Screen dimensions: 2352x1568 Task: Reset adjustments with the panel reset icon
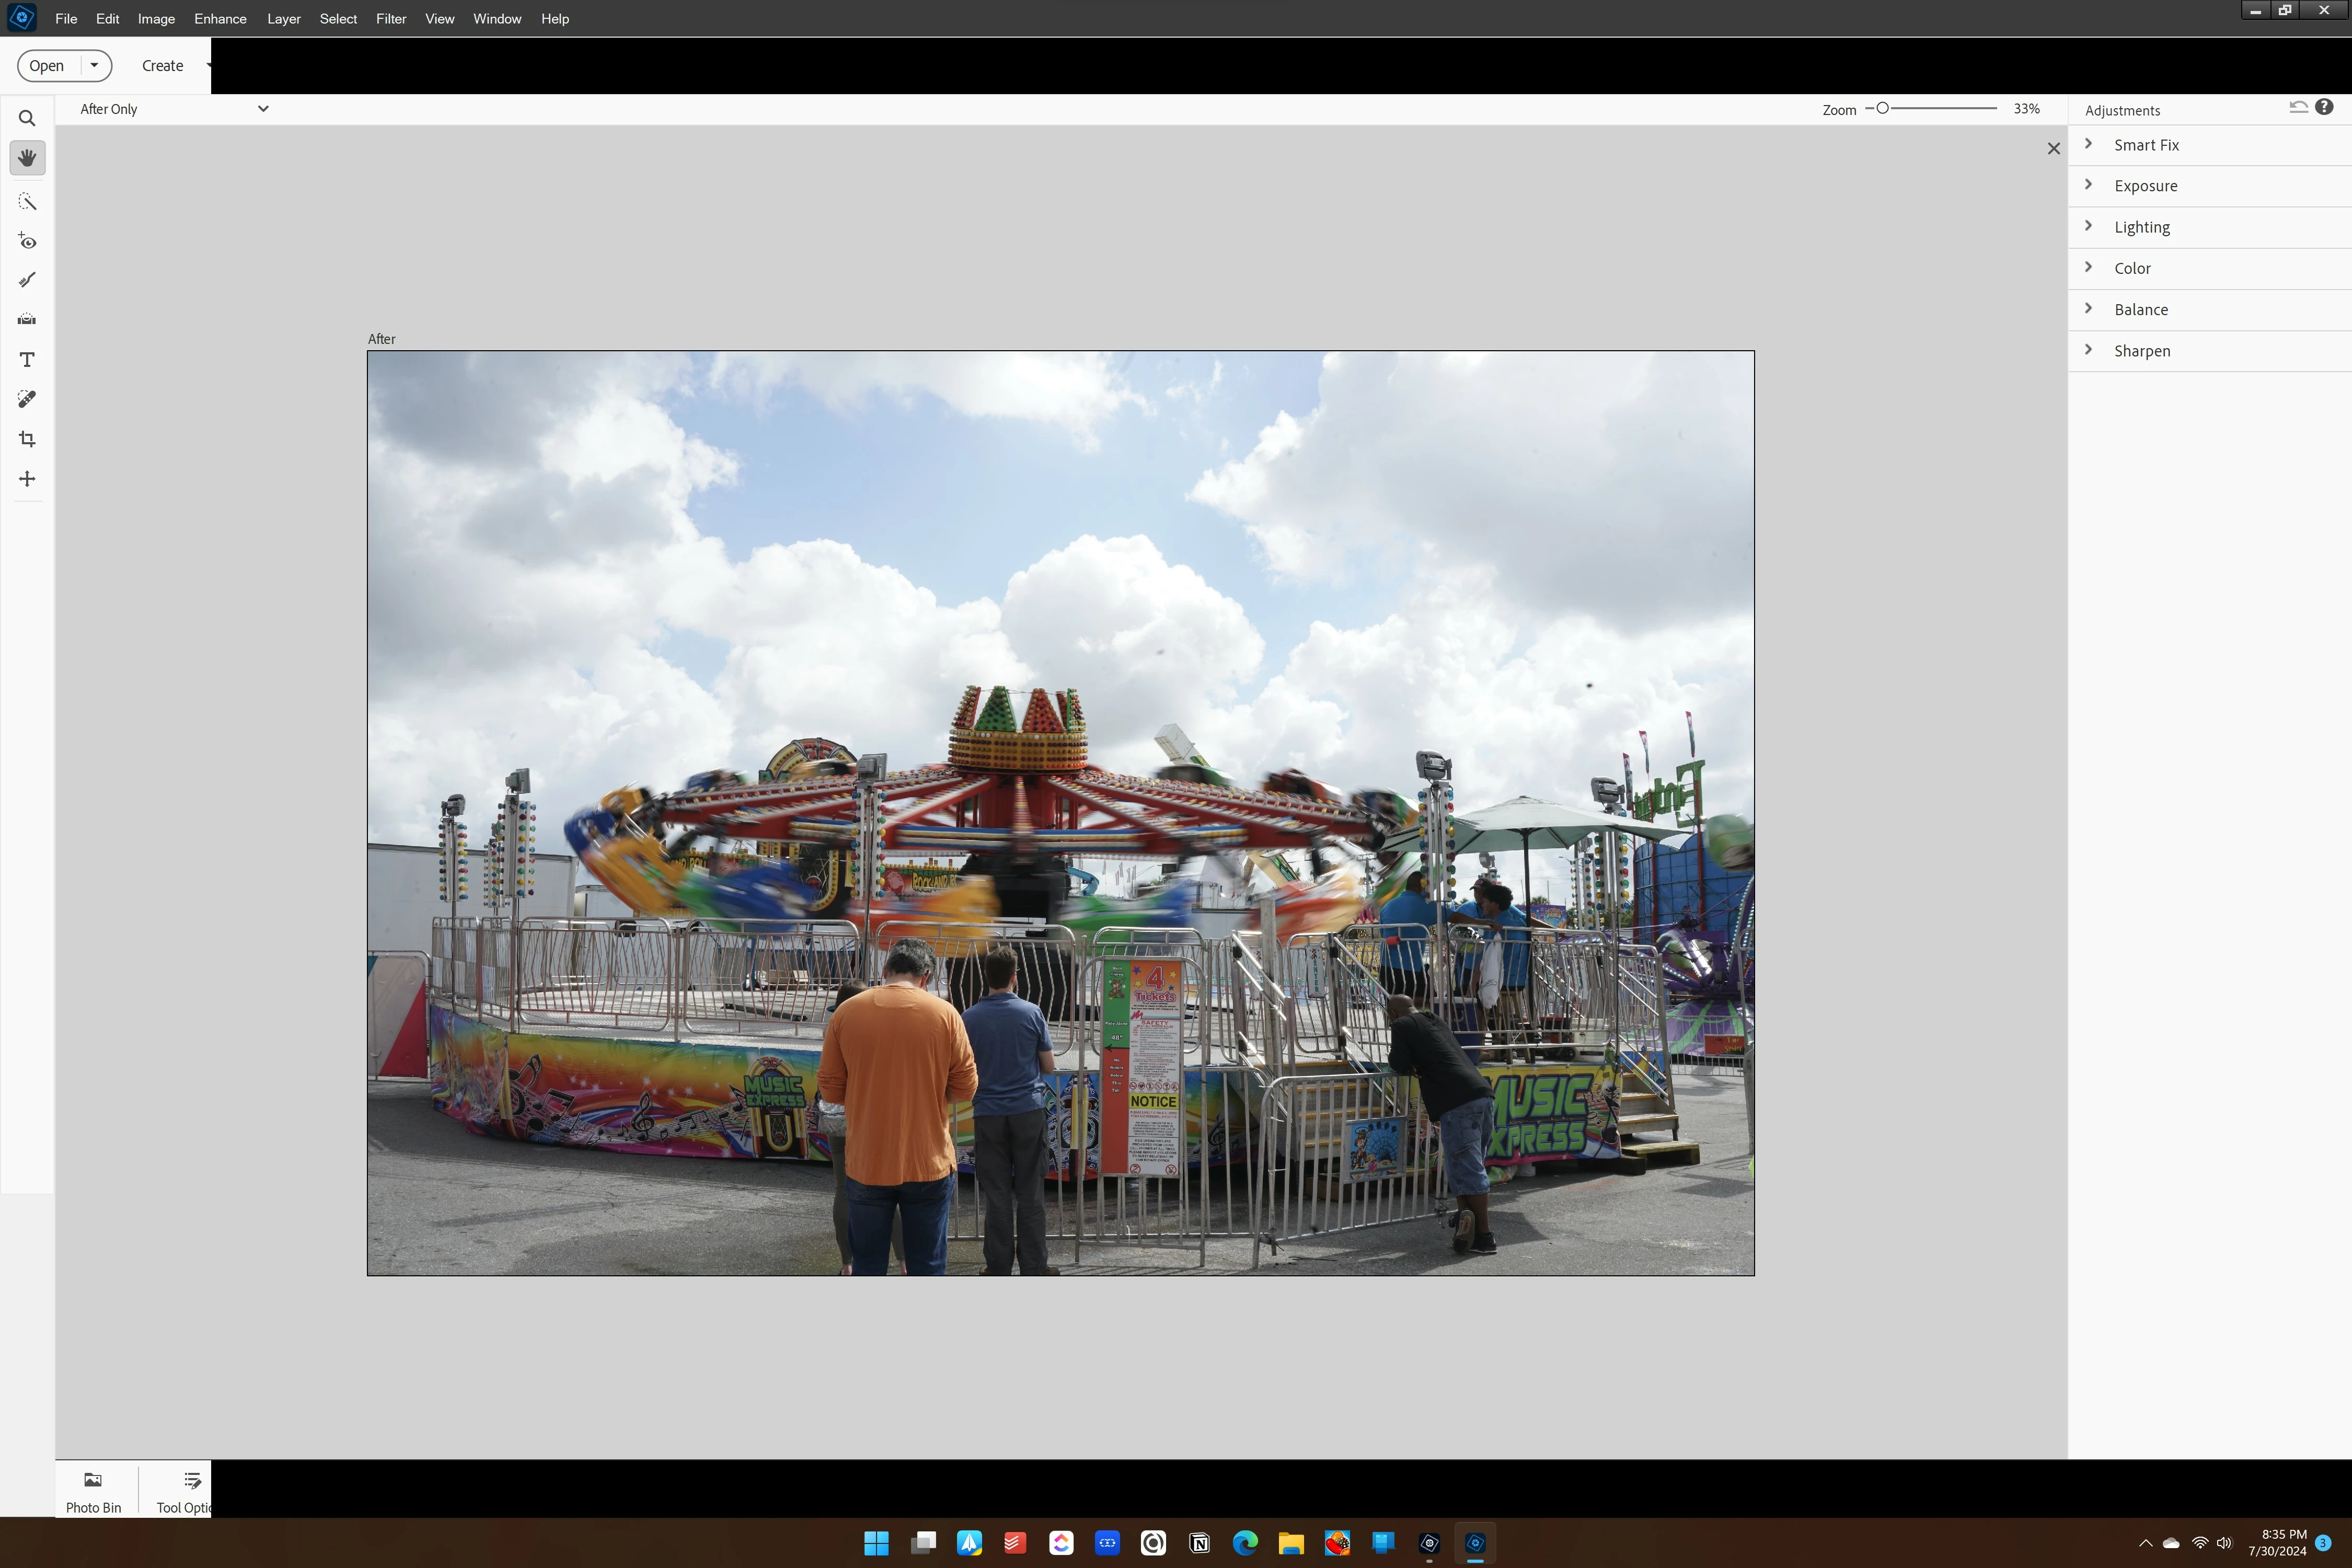point(2298,107)
